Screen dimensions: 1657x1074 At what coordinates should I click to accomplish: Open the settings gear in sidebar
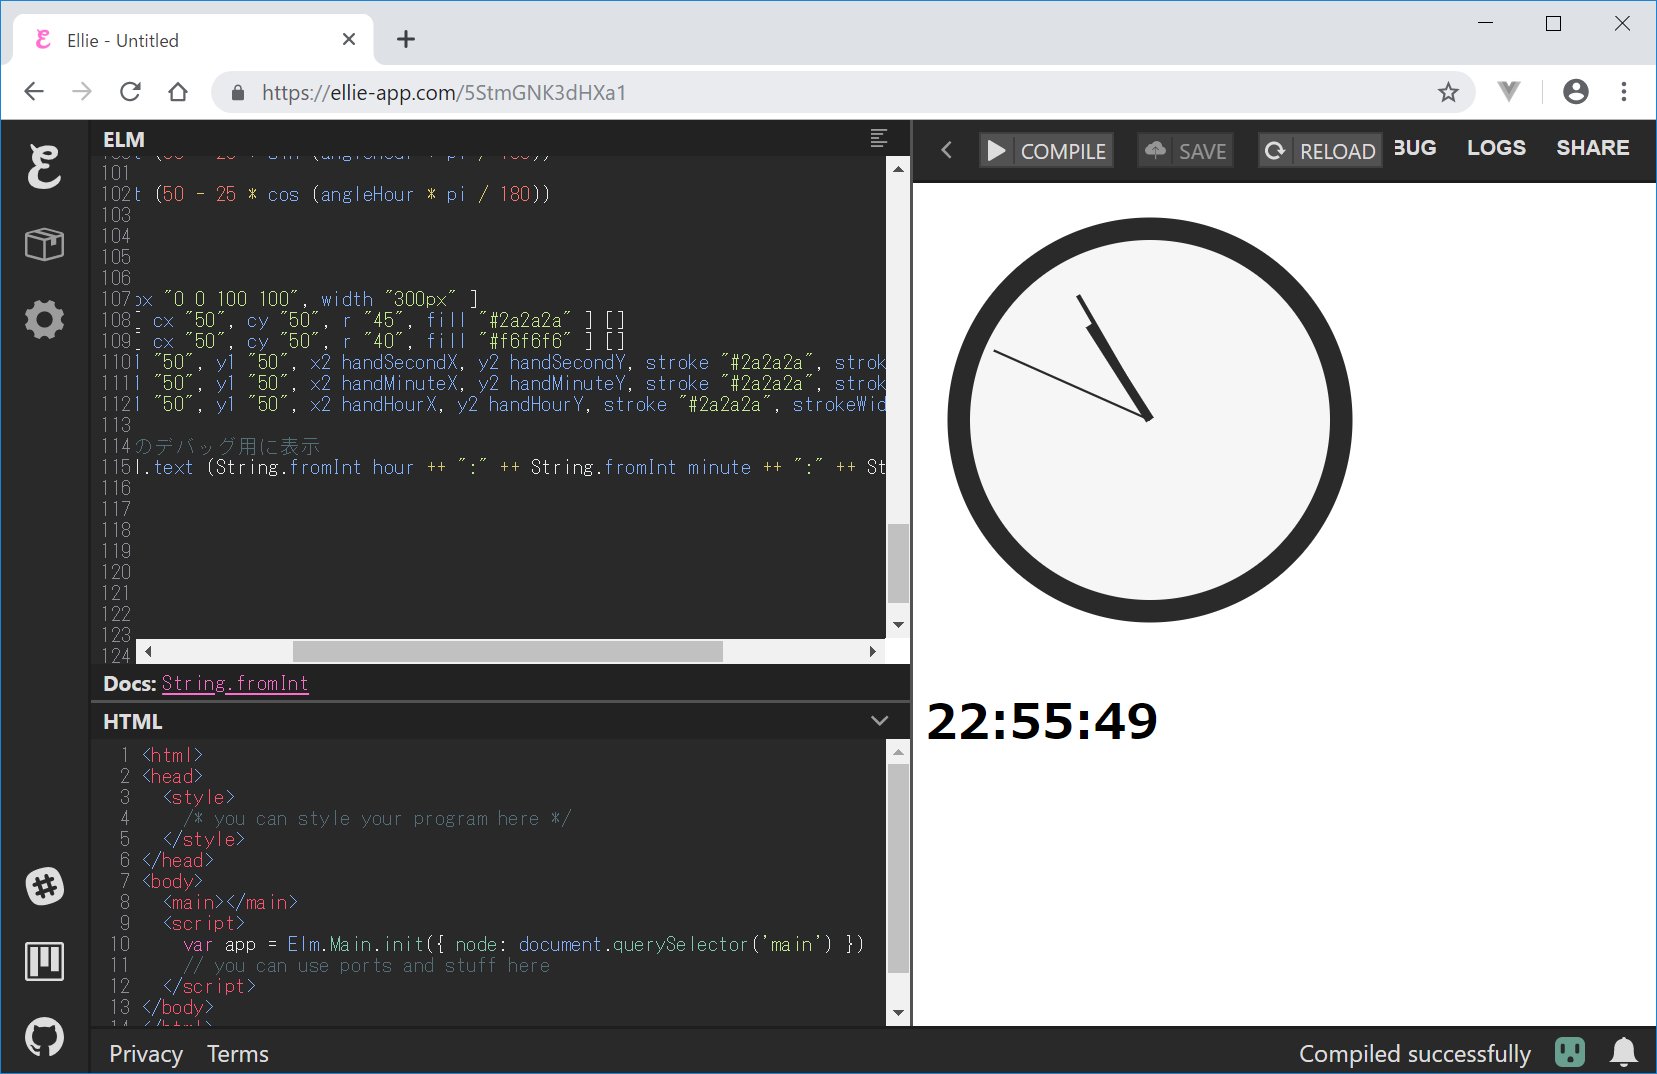44,320
